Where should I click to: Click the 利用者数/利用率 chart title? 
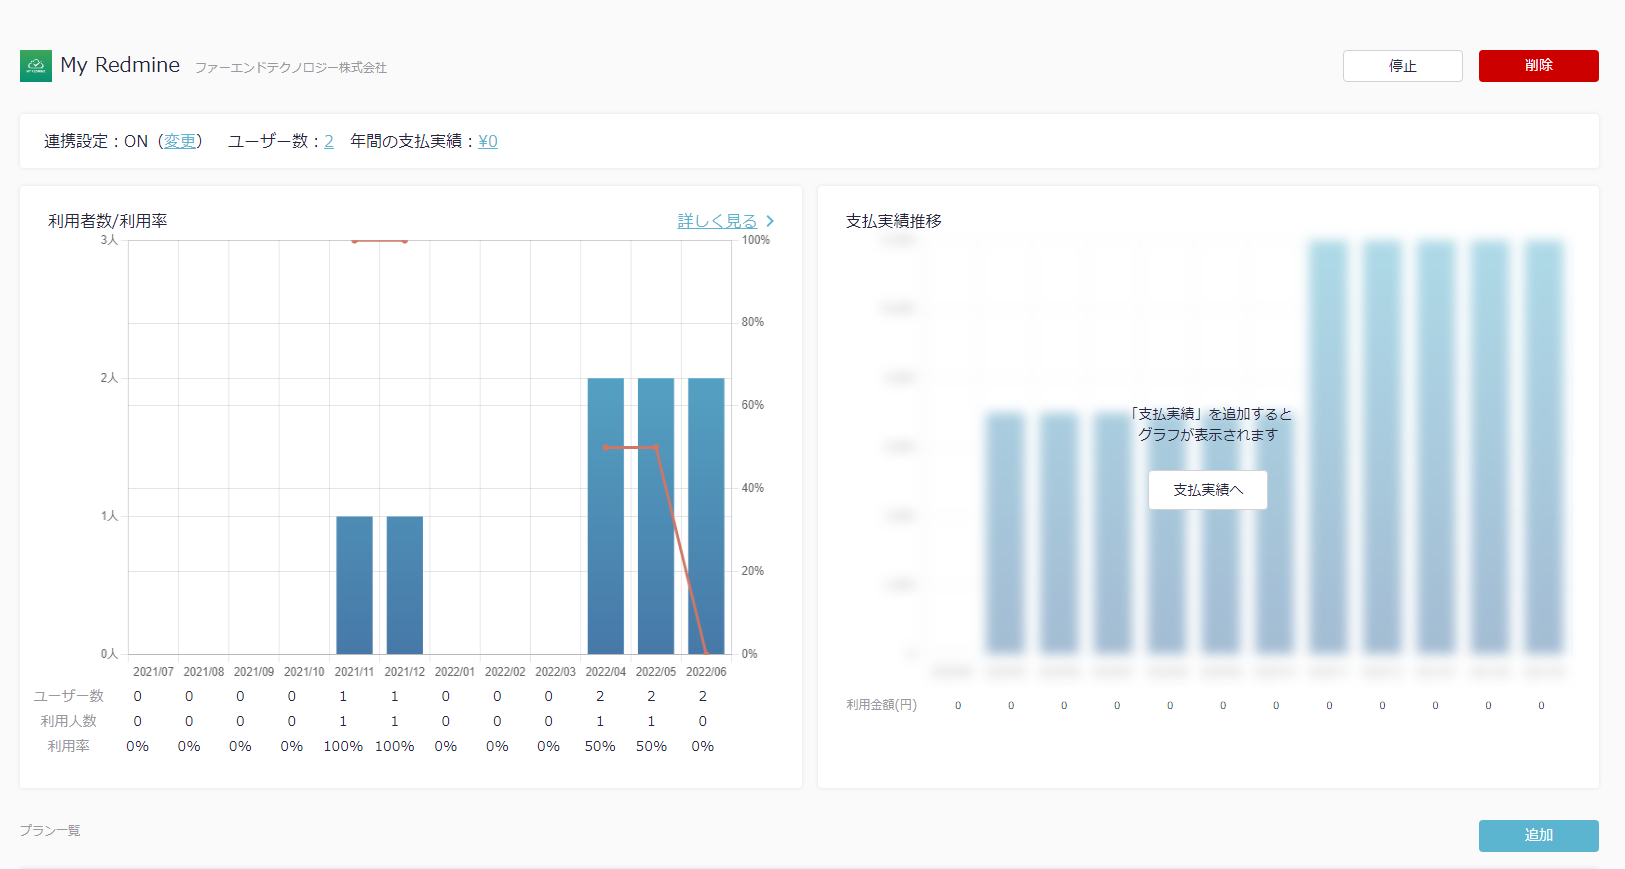tap(107, 221)
